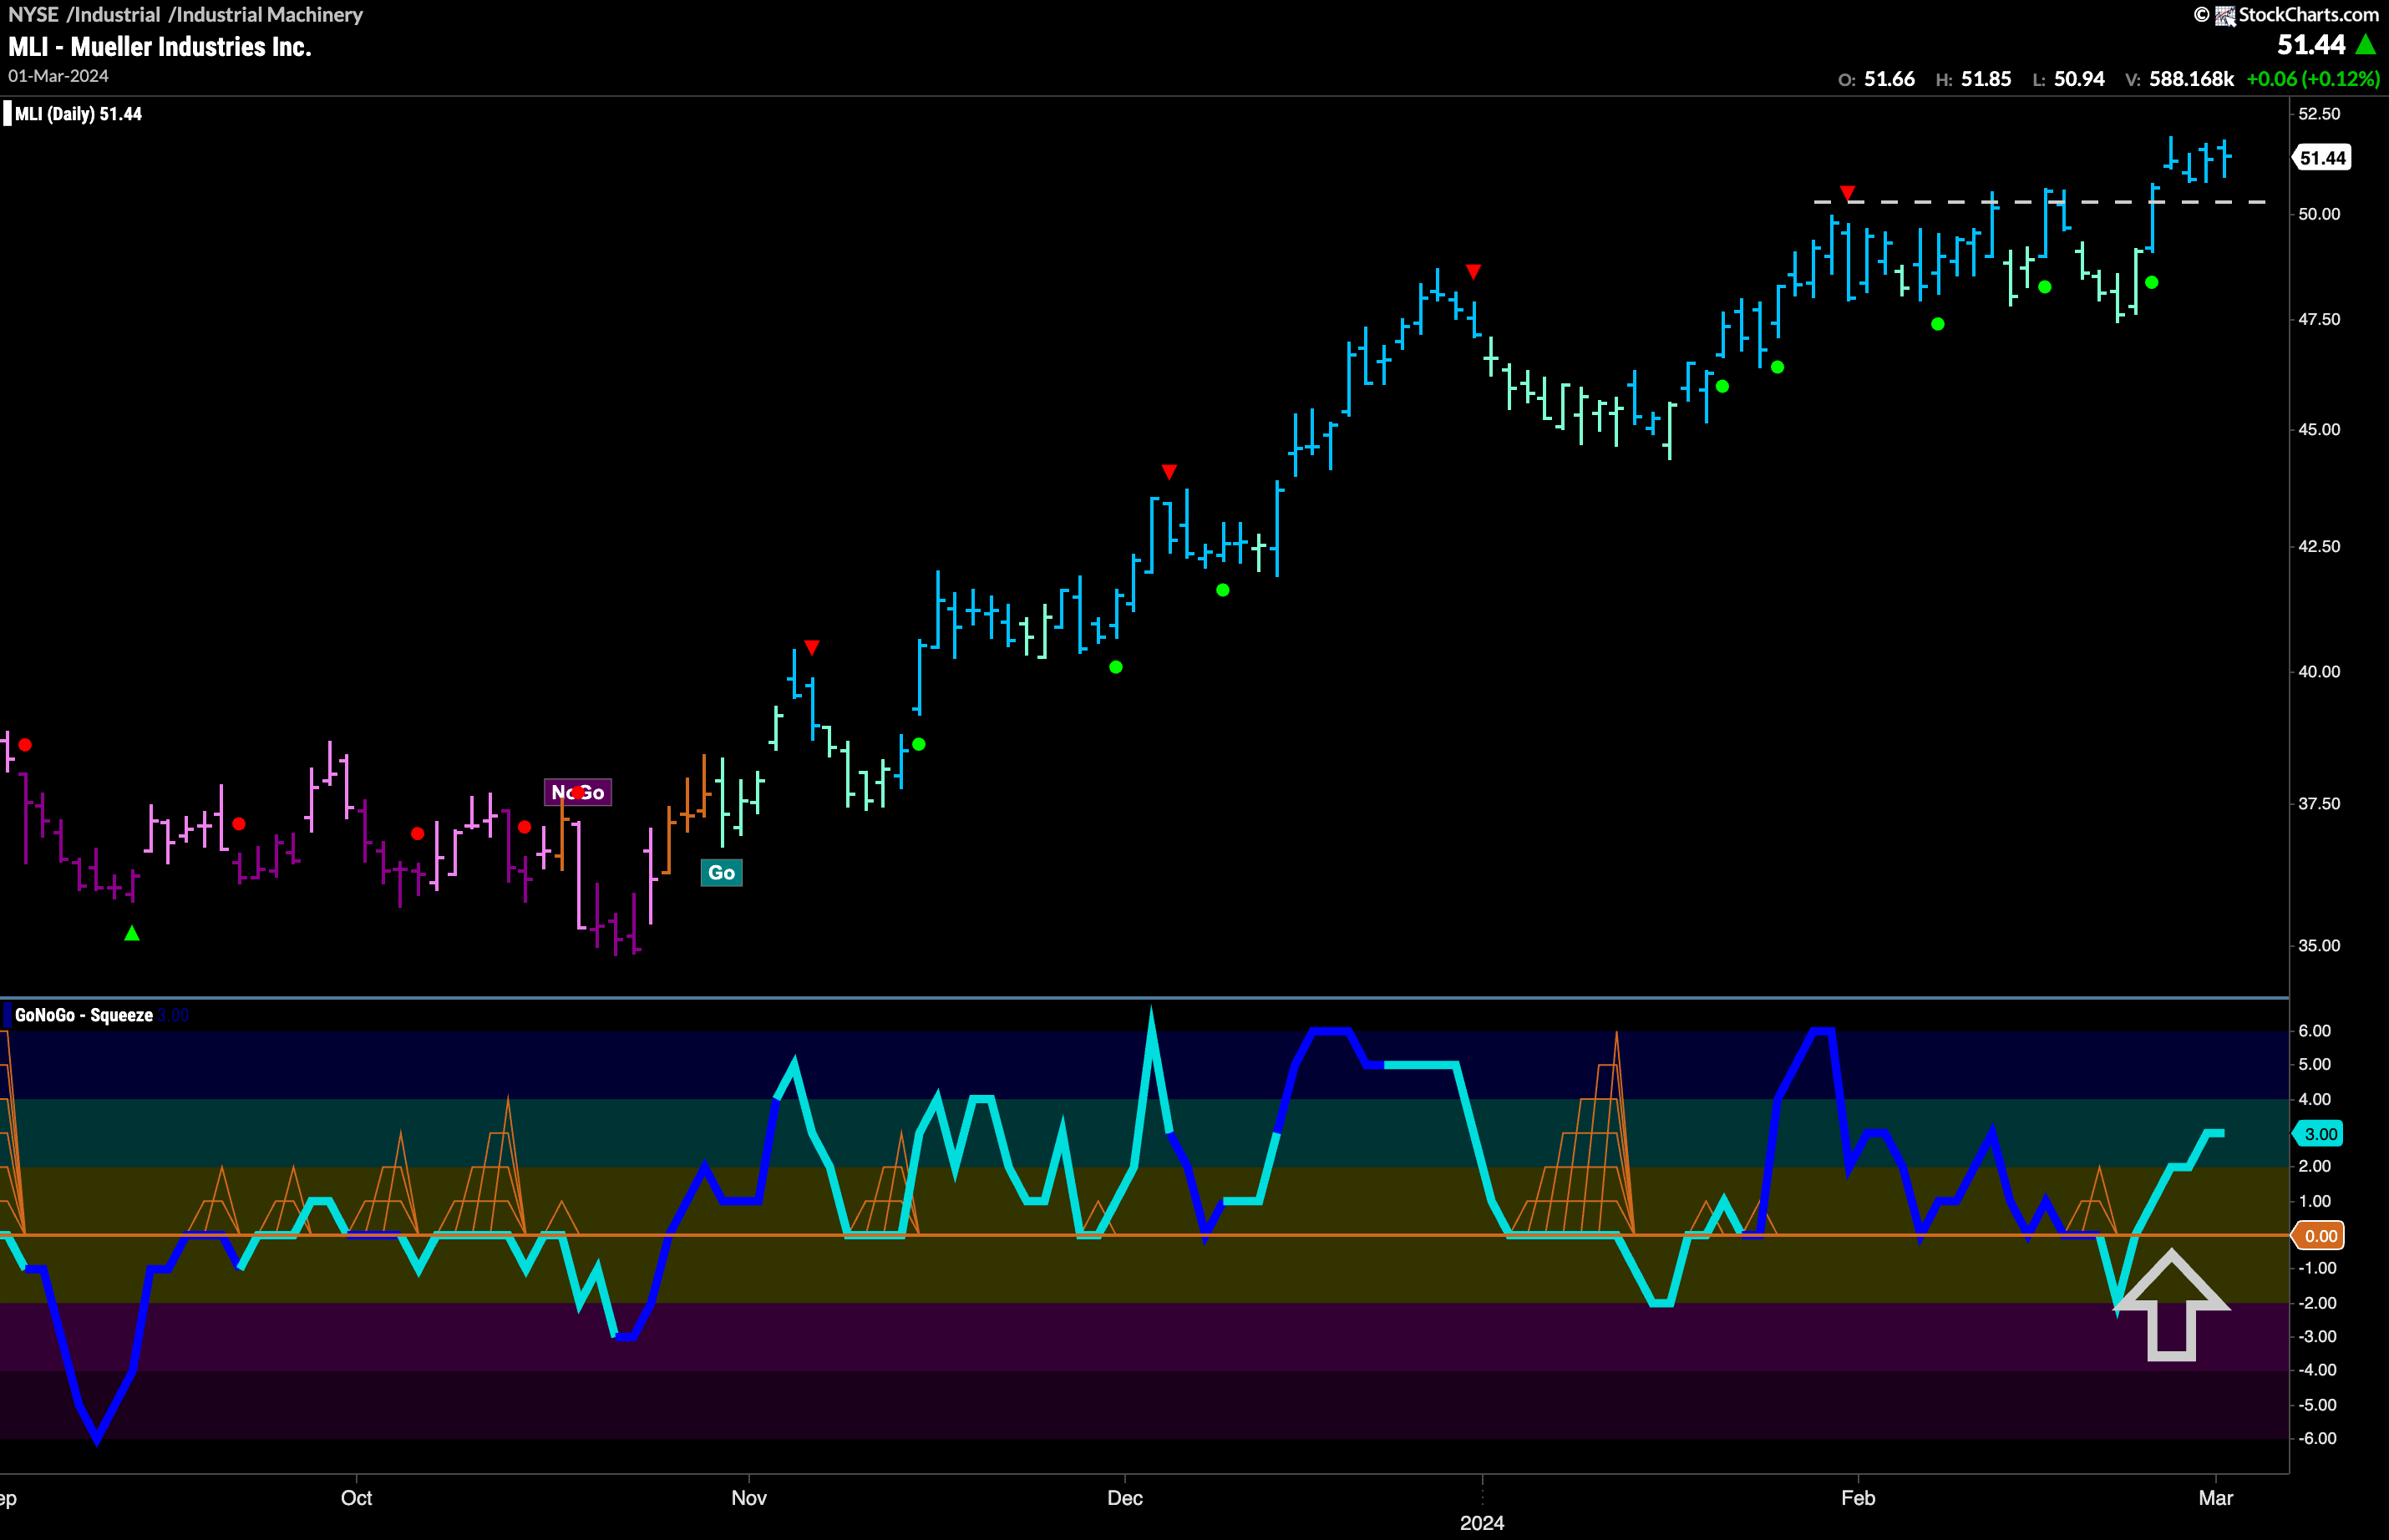The image size is (2389, 1540).
Task: Click the StockCharts.com logo icon
Action: pos(2225,15)
